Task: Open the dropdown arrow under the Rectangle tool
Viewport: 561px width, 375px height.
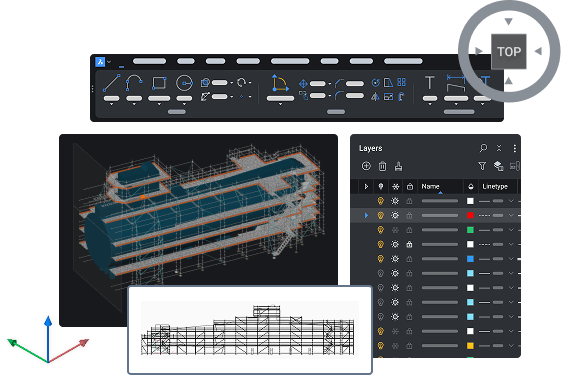Action: [x=159, y=104]
